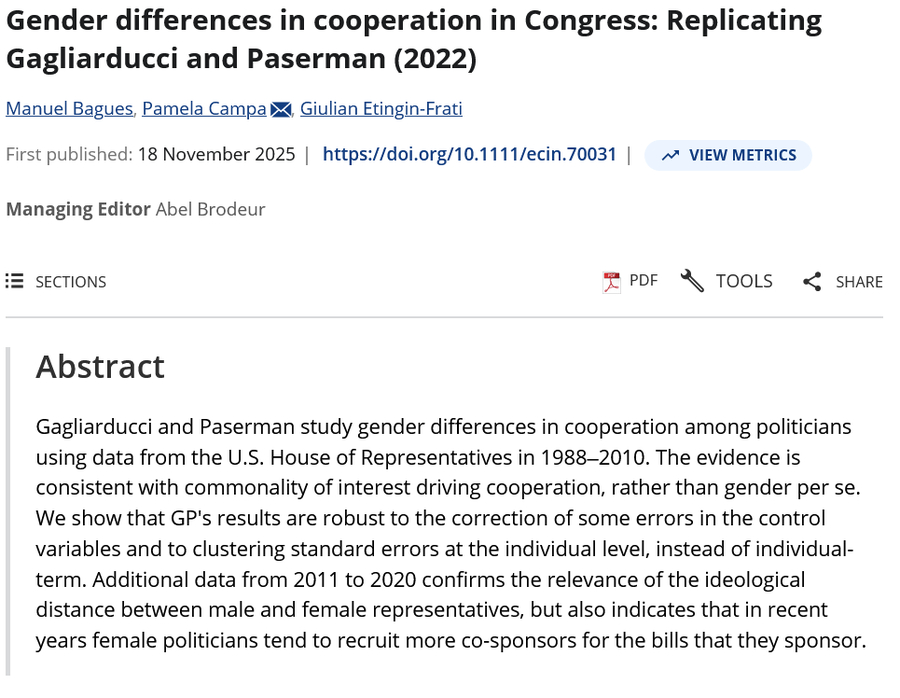Click the article title heading
The width and height of the screenshot is (900, 698).
click(414, 39)
